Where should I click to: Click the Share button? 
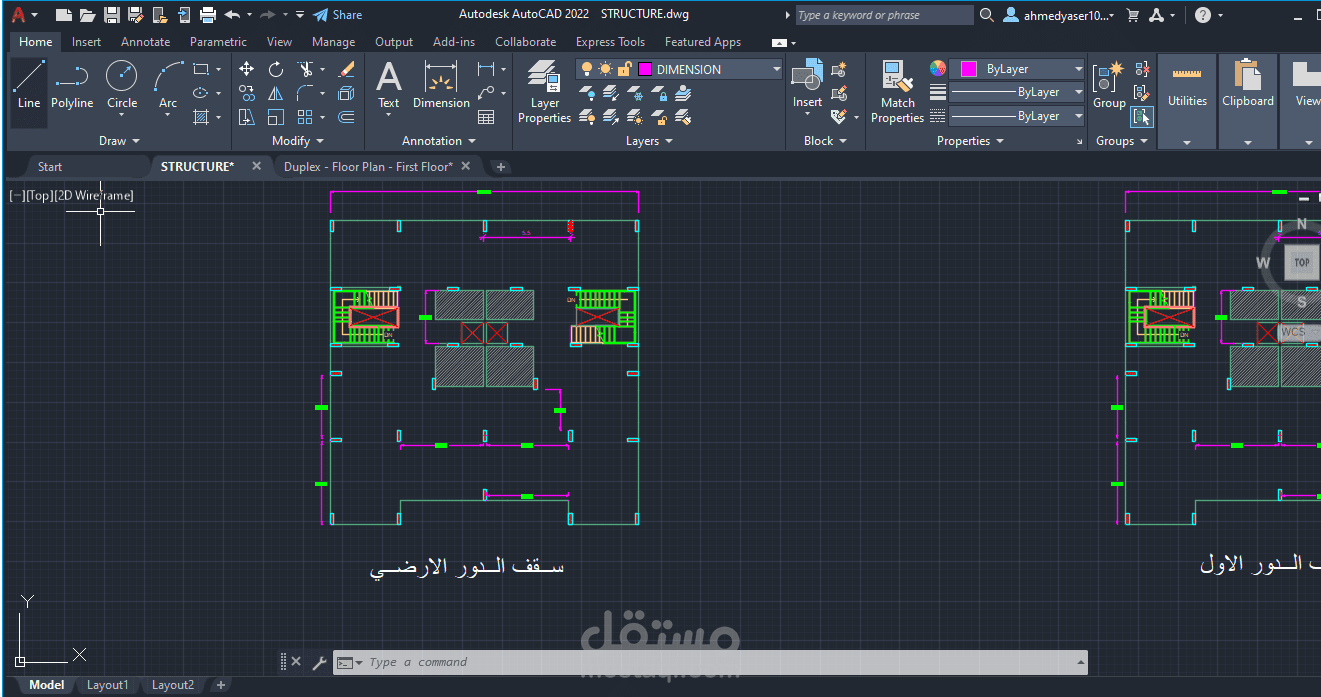(x=337, y=15)
